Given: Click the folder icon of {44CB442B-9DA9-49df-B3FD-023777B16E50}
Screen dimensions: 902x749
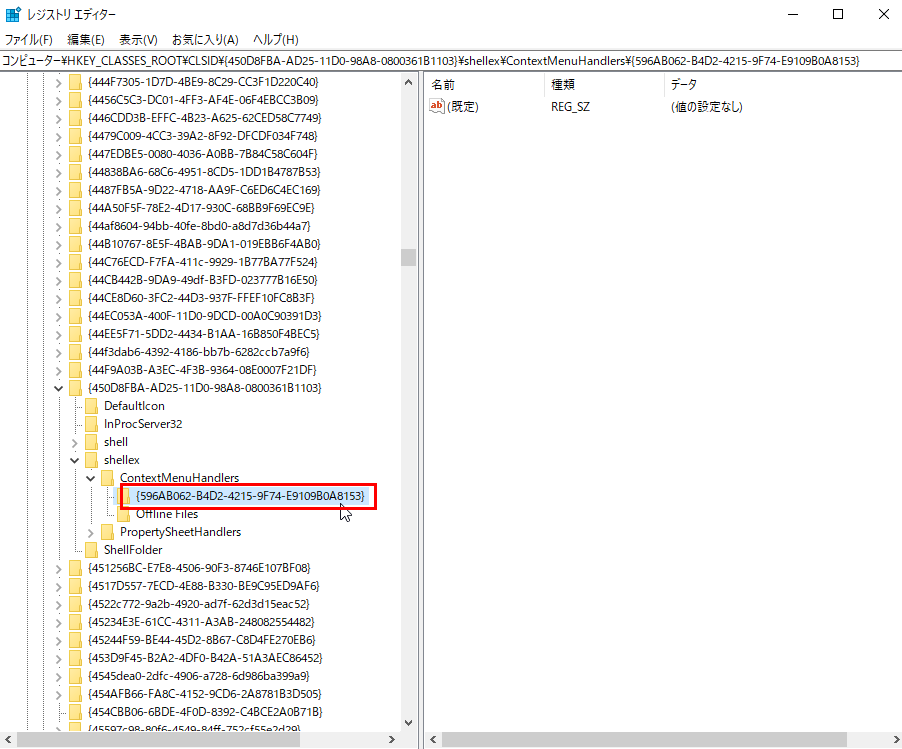Looking at the screenshot, I should tap(75, 280).
